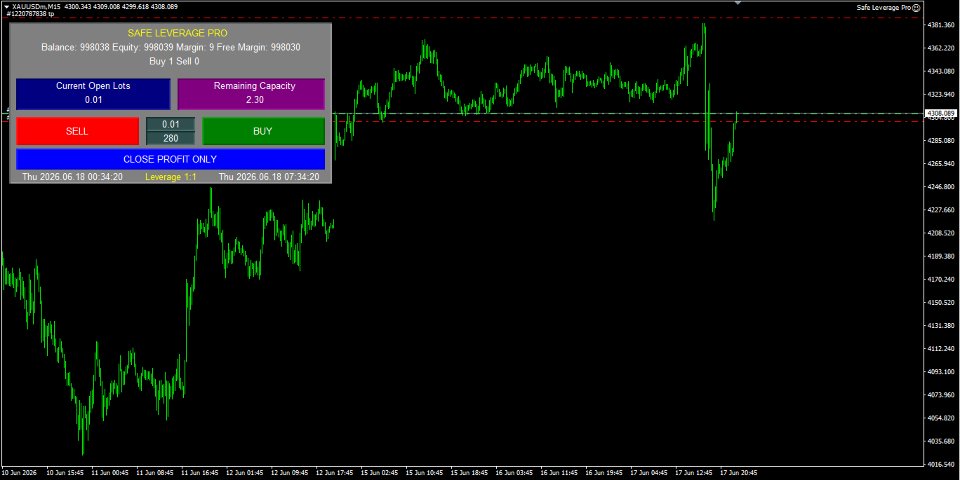Click the red SELL button
Image resolution: width=960 pixels, height=480 pixels.
coord(77,131)
